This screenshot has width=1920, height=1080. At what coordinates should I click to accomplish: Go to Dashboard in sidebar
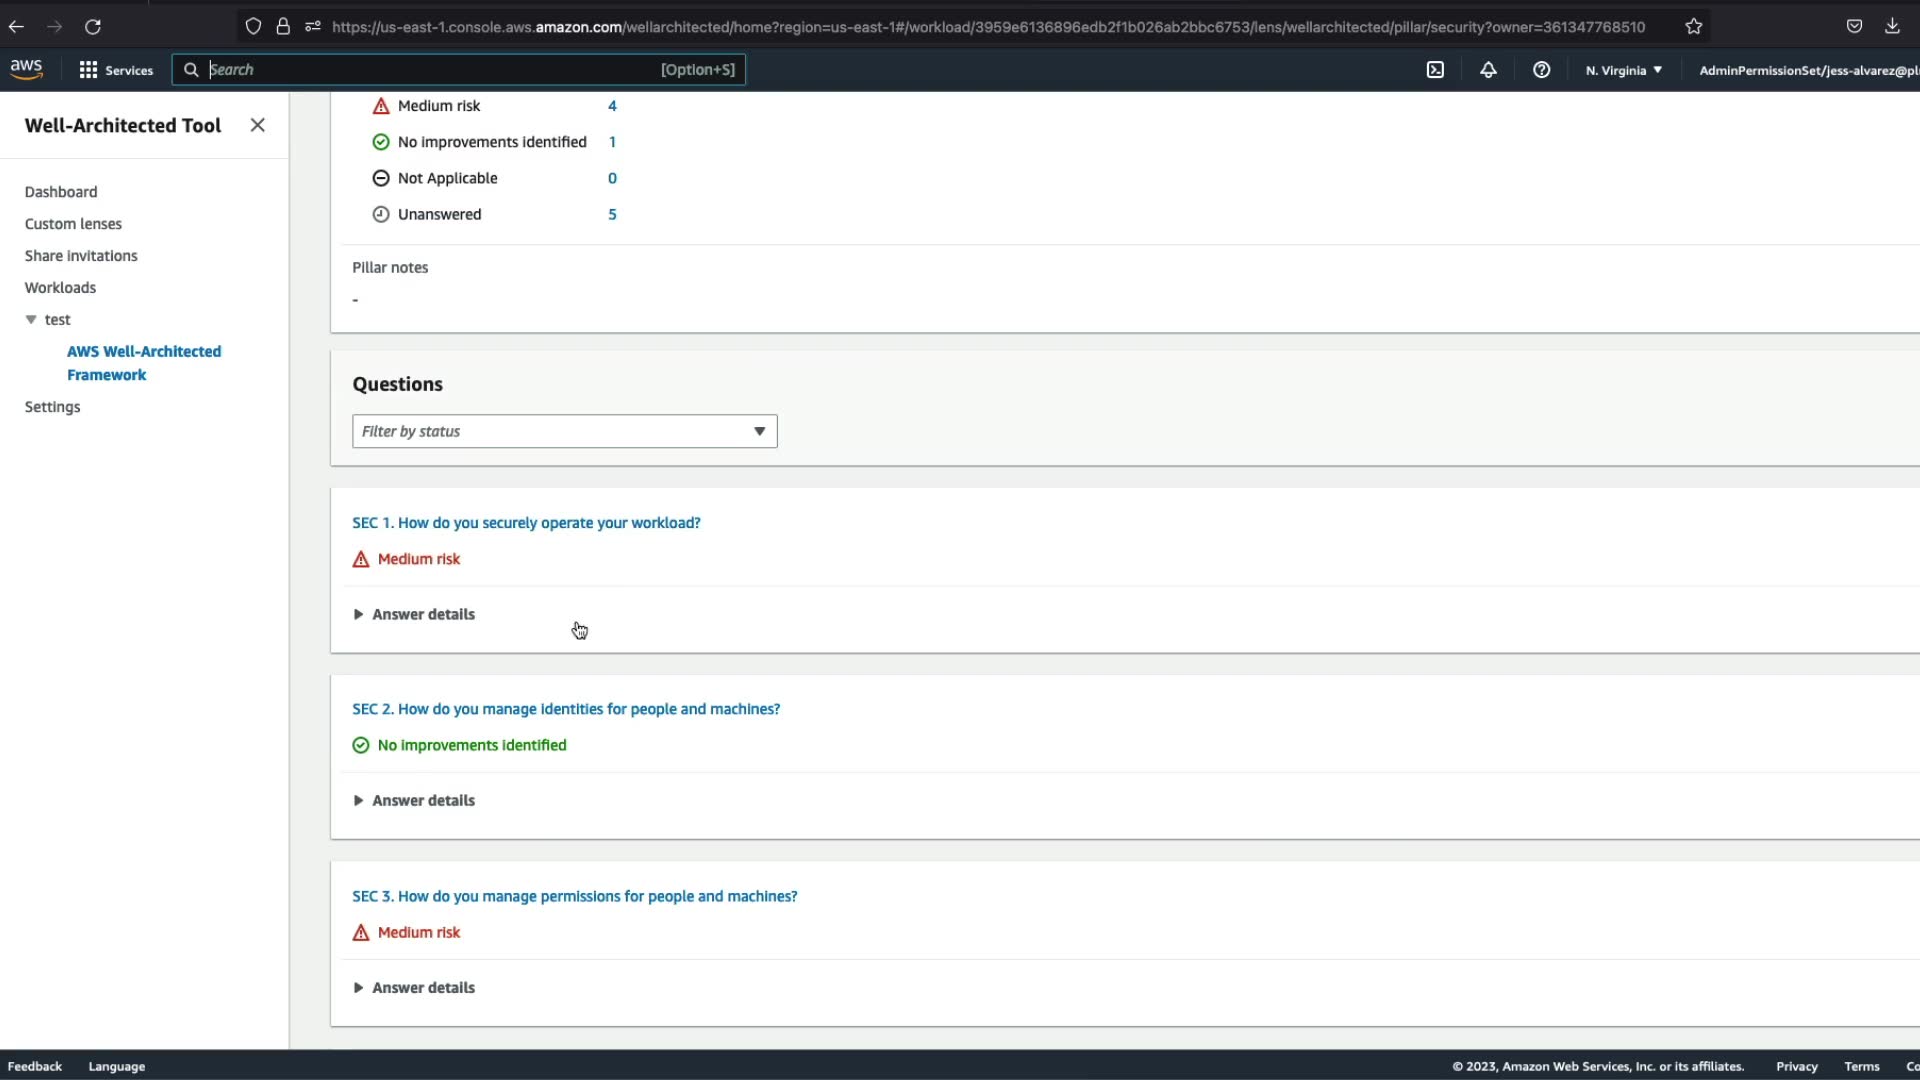point(61,192)
